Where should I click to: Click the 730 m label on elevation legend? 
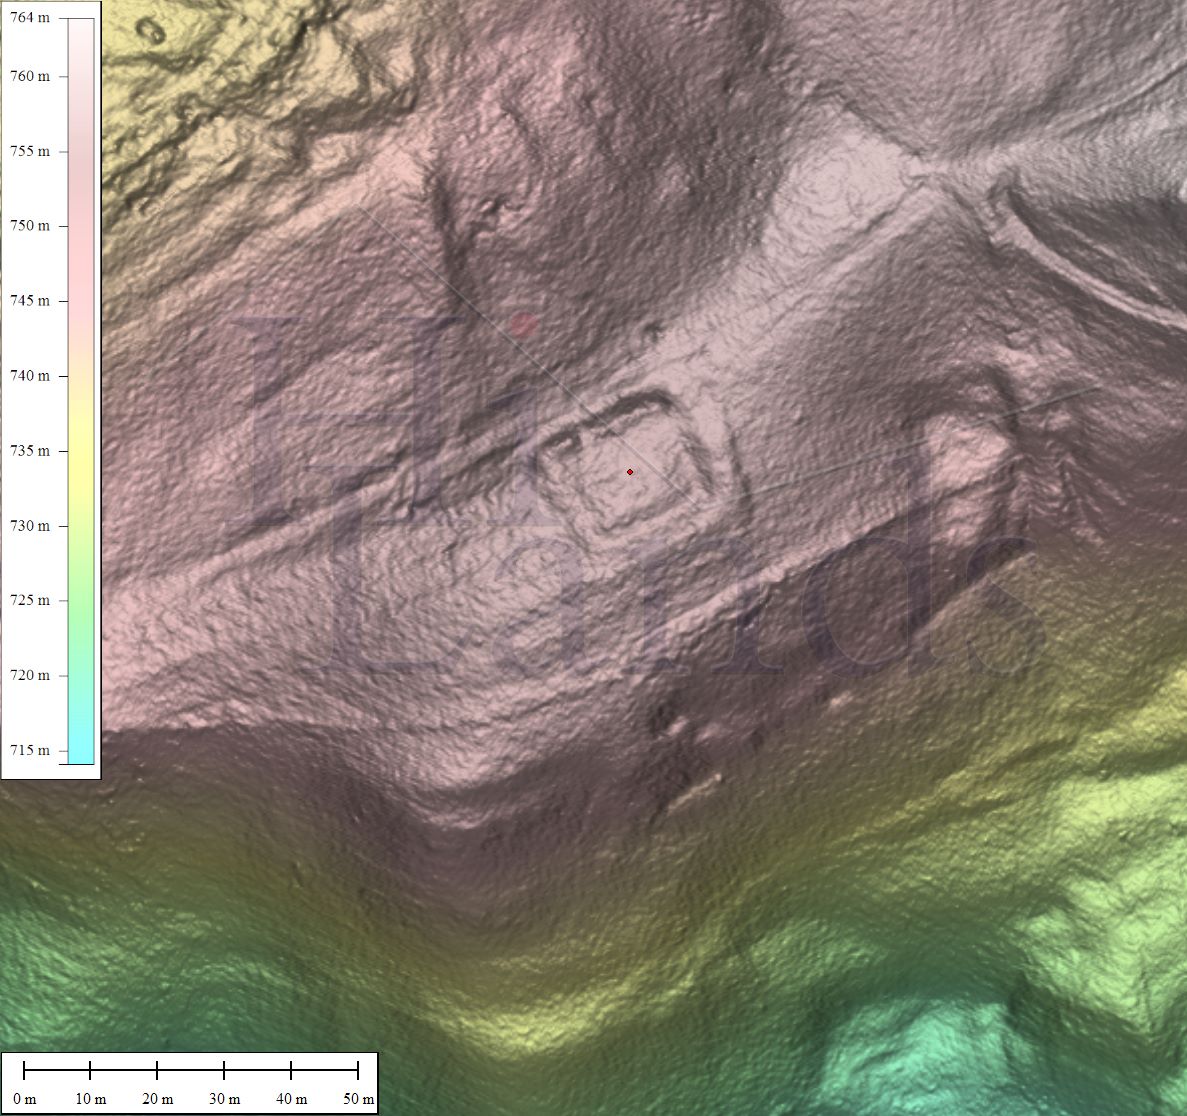point(30,526)
